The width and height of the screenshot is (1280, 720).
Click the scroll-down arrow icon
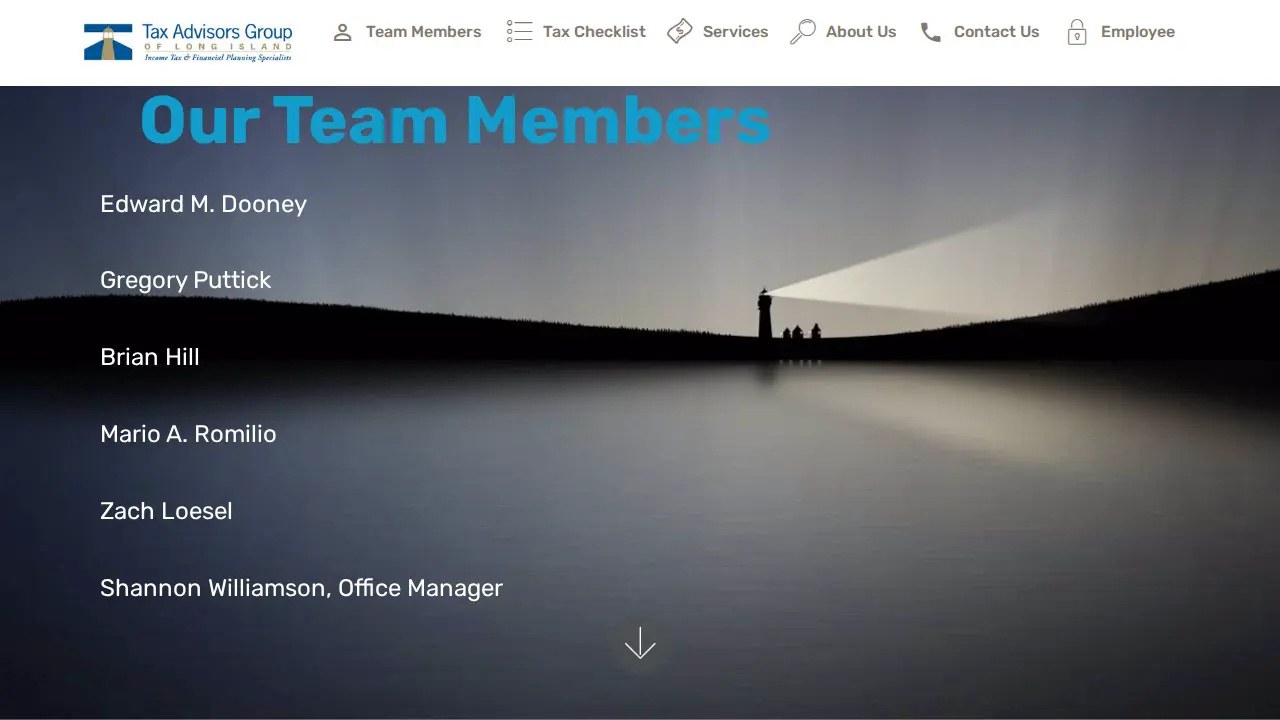640,643
